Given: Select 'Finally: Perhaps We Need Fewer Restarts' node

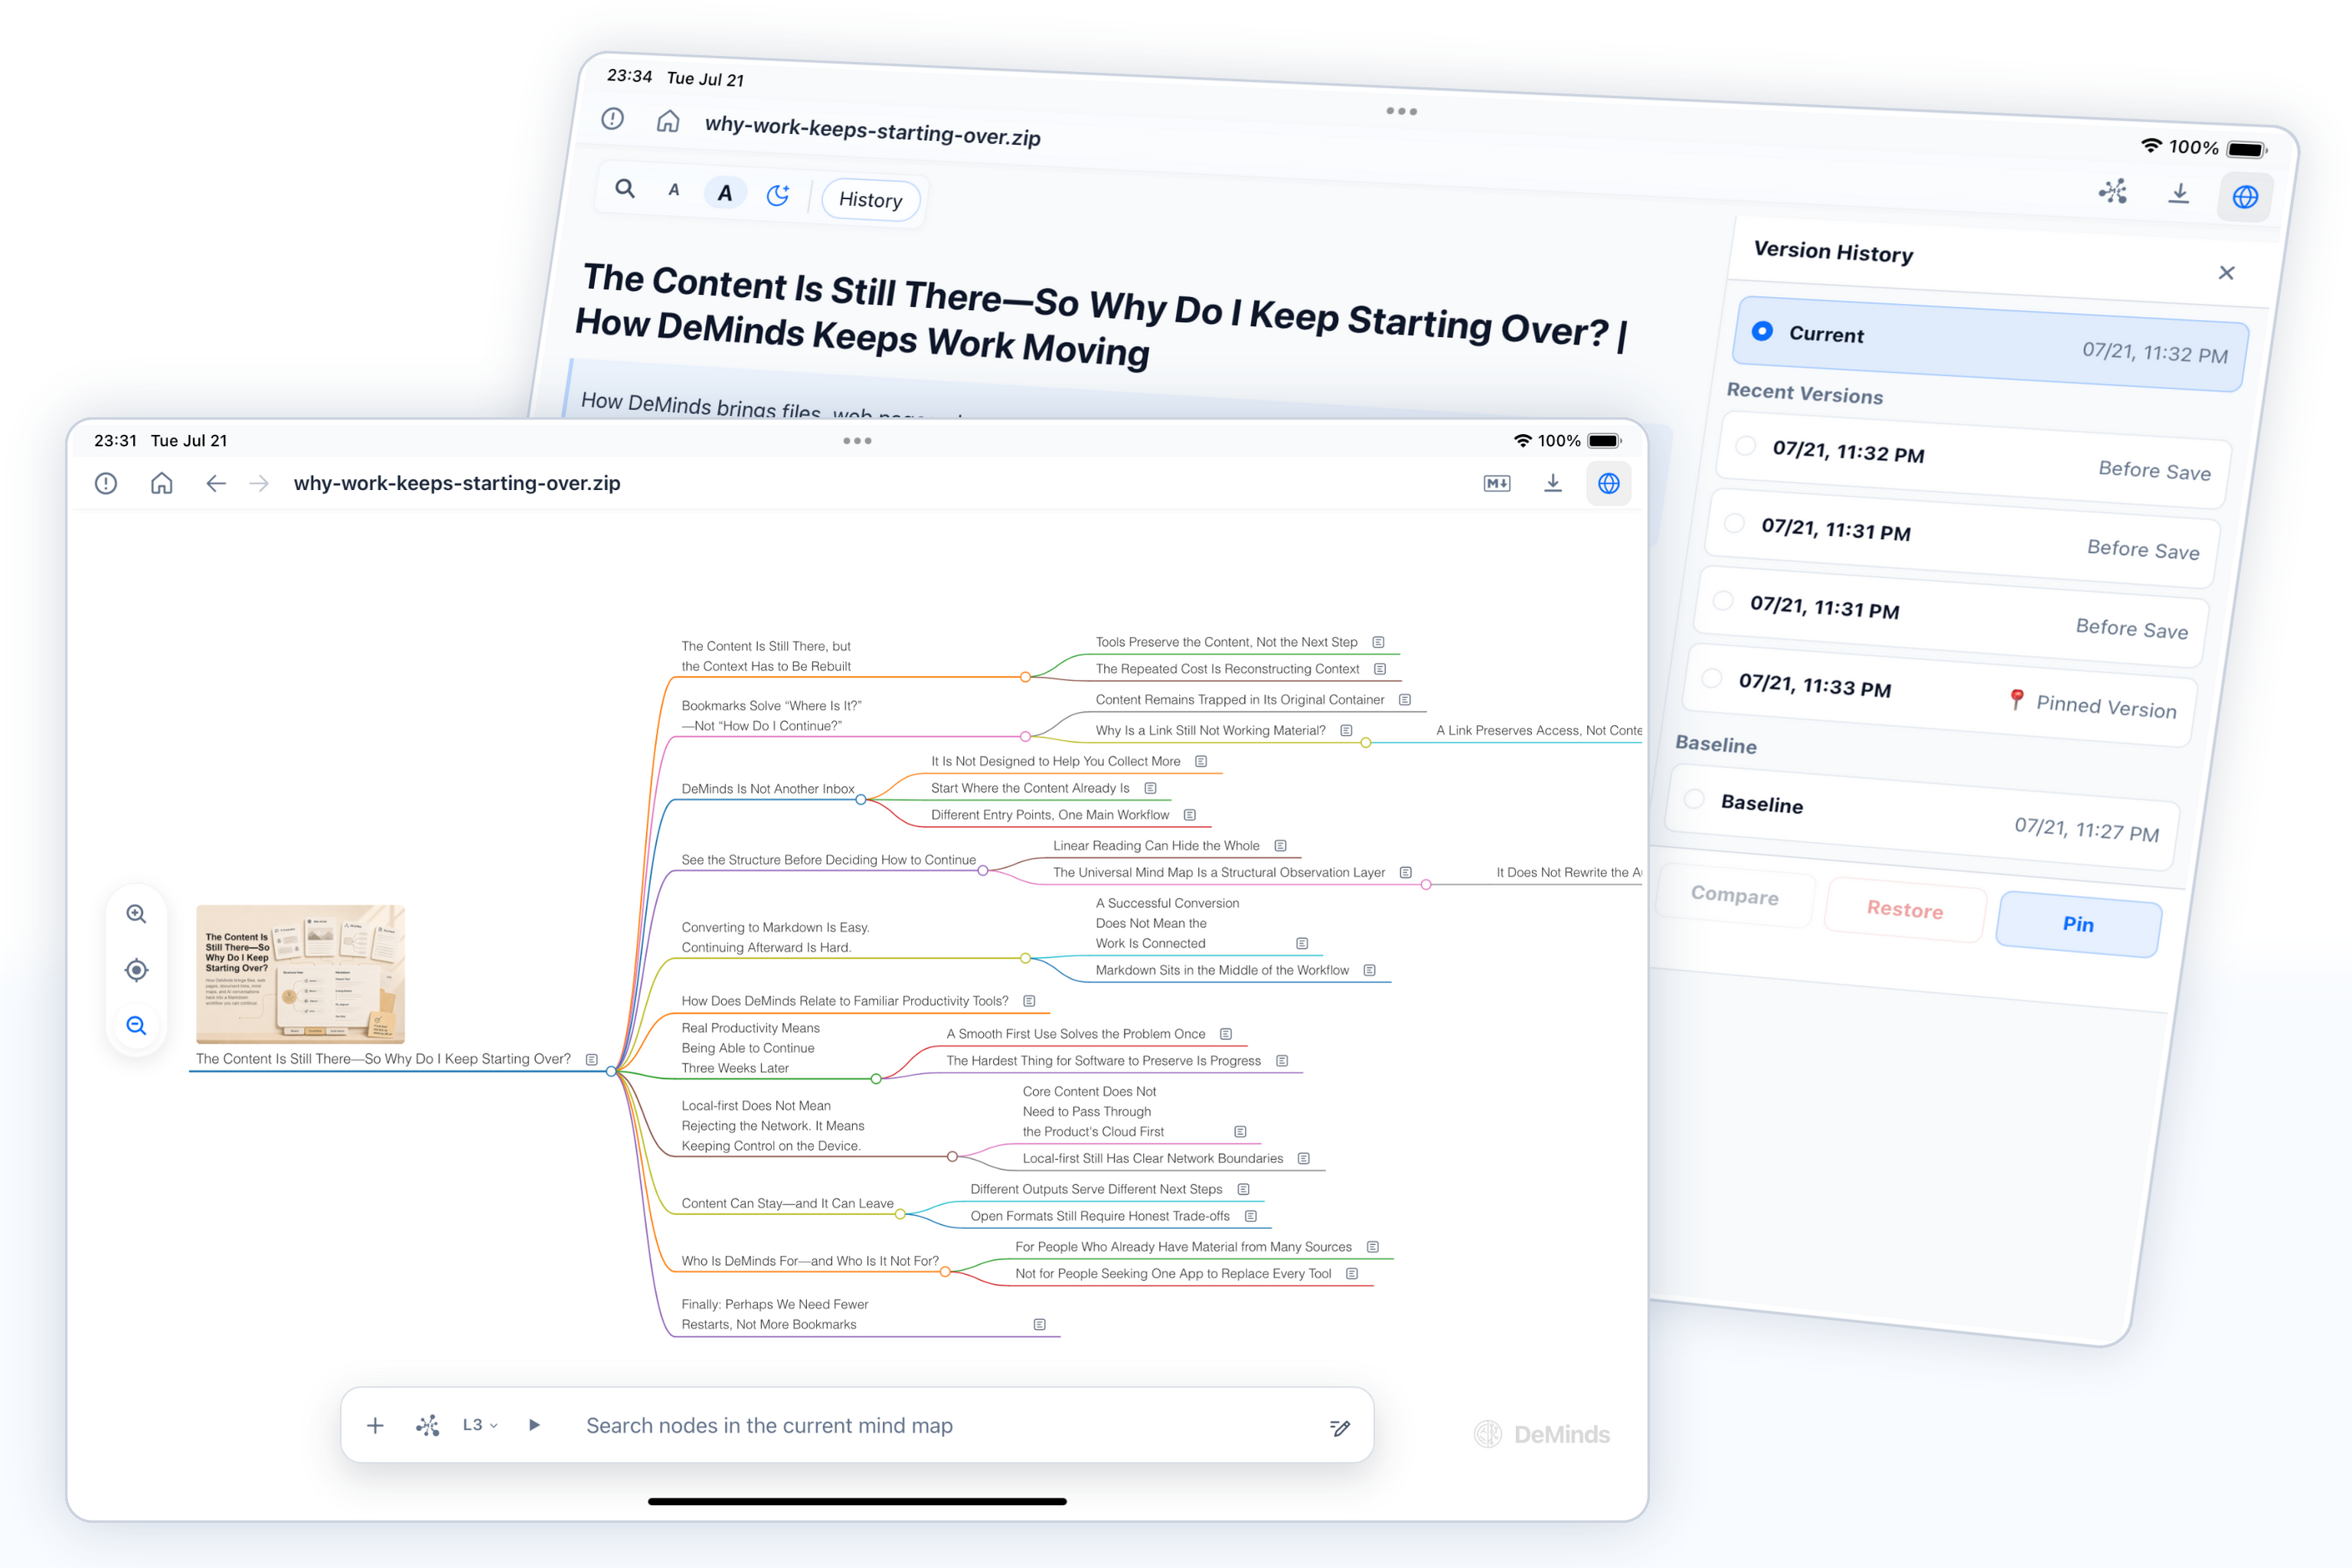Looking at the screenshot, I should pos(775,1314).
